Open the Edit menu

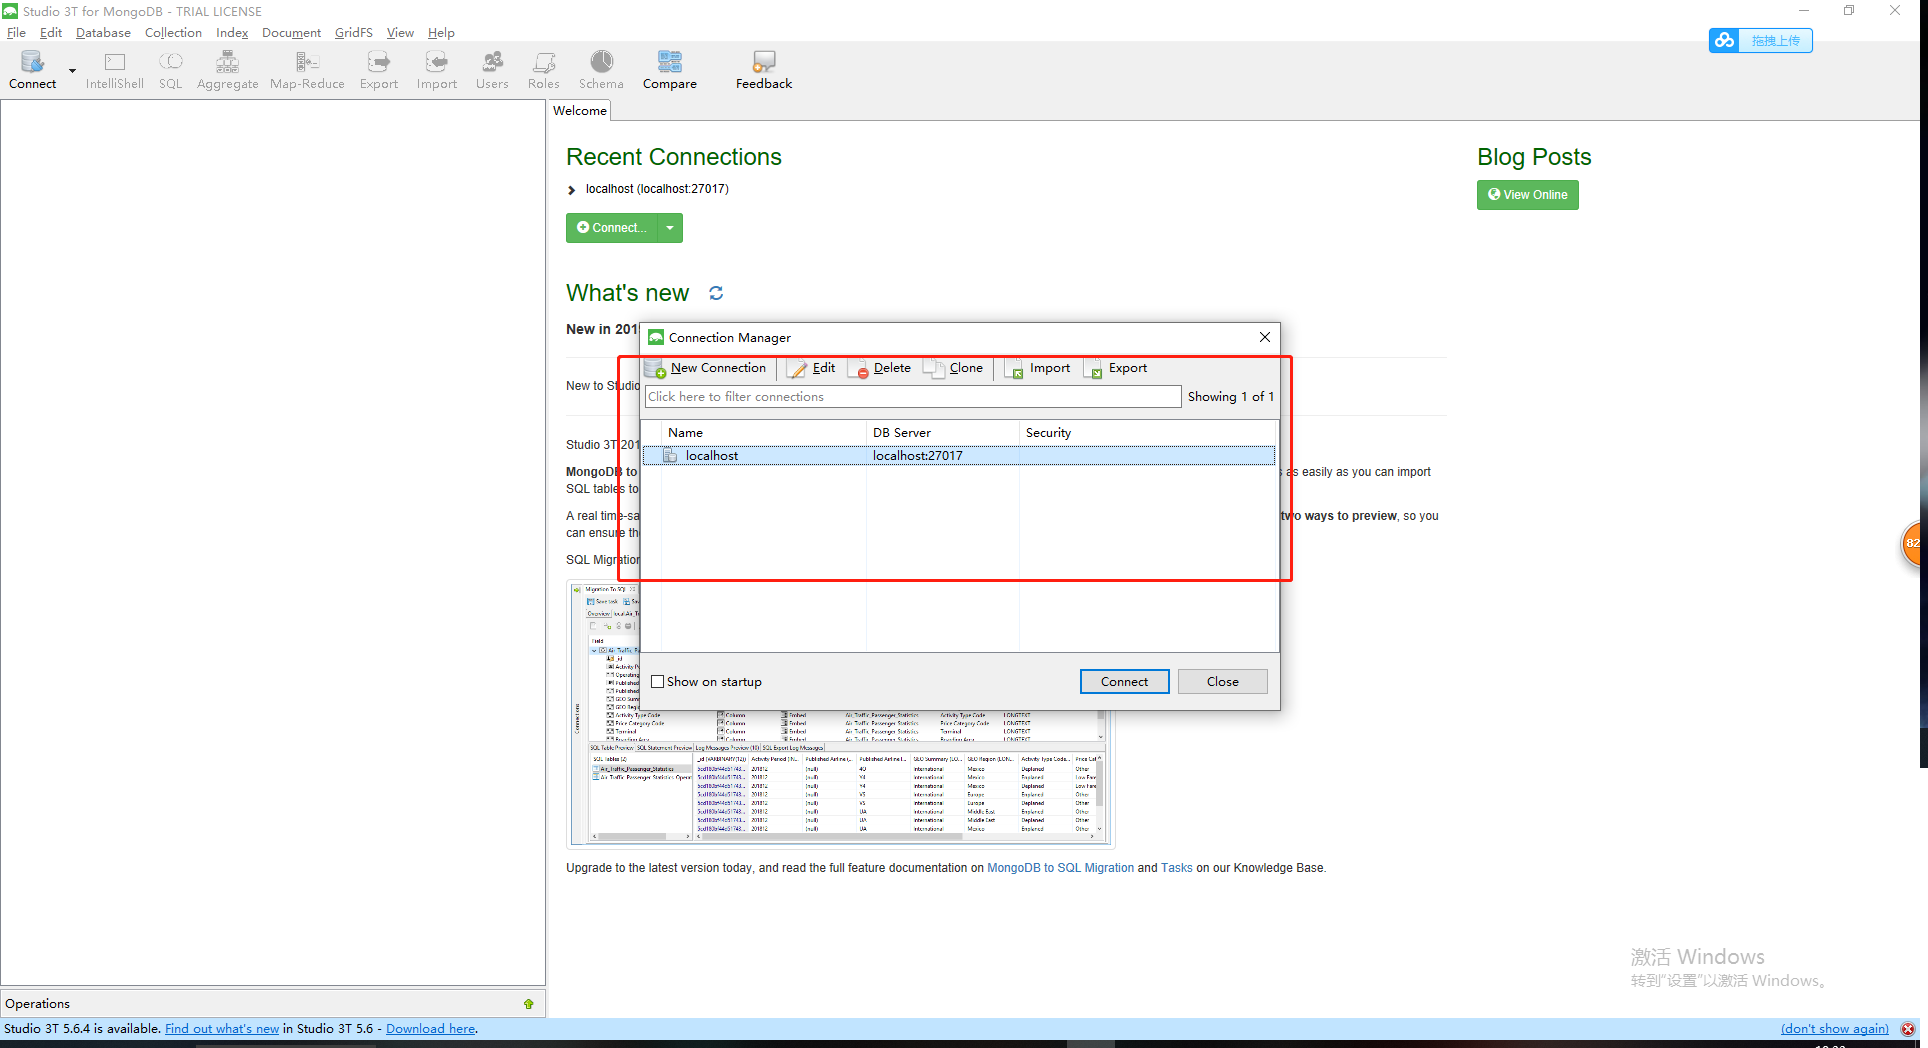[x=51, y=32]
